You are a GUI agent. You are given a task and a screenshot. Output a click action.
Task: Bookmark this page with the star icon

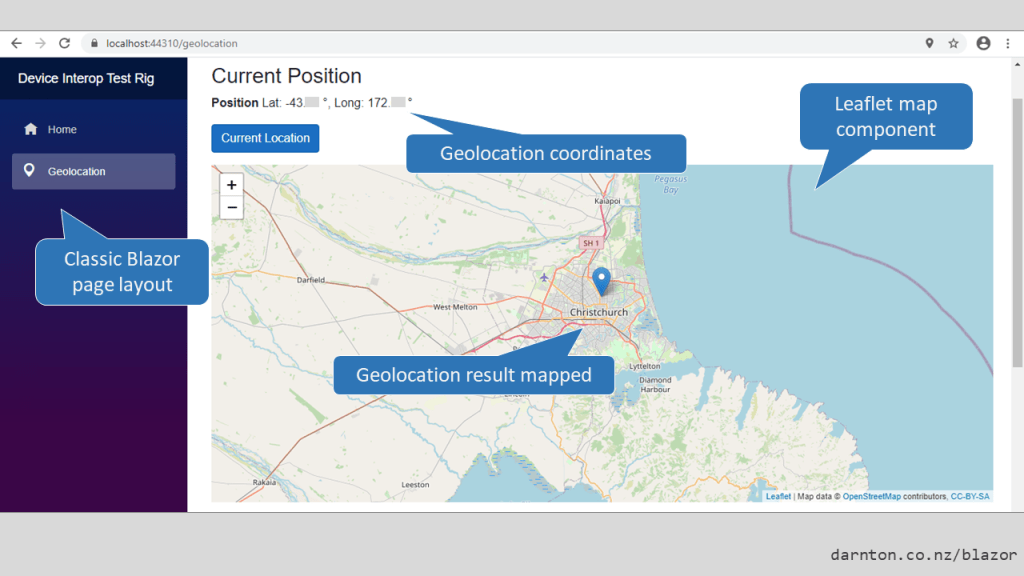click(x=954, y=44)
